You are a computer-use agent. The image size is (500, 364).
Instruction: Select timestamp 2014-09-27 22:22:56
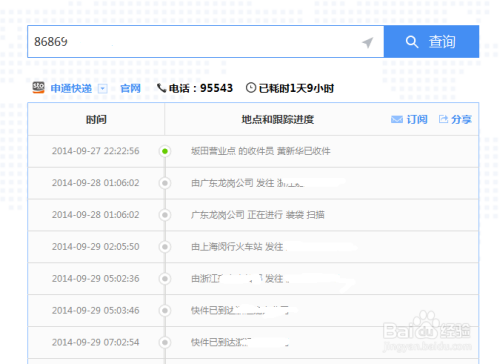(x=96, y=151)
